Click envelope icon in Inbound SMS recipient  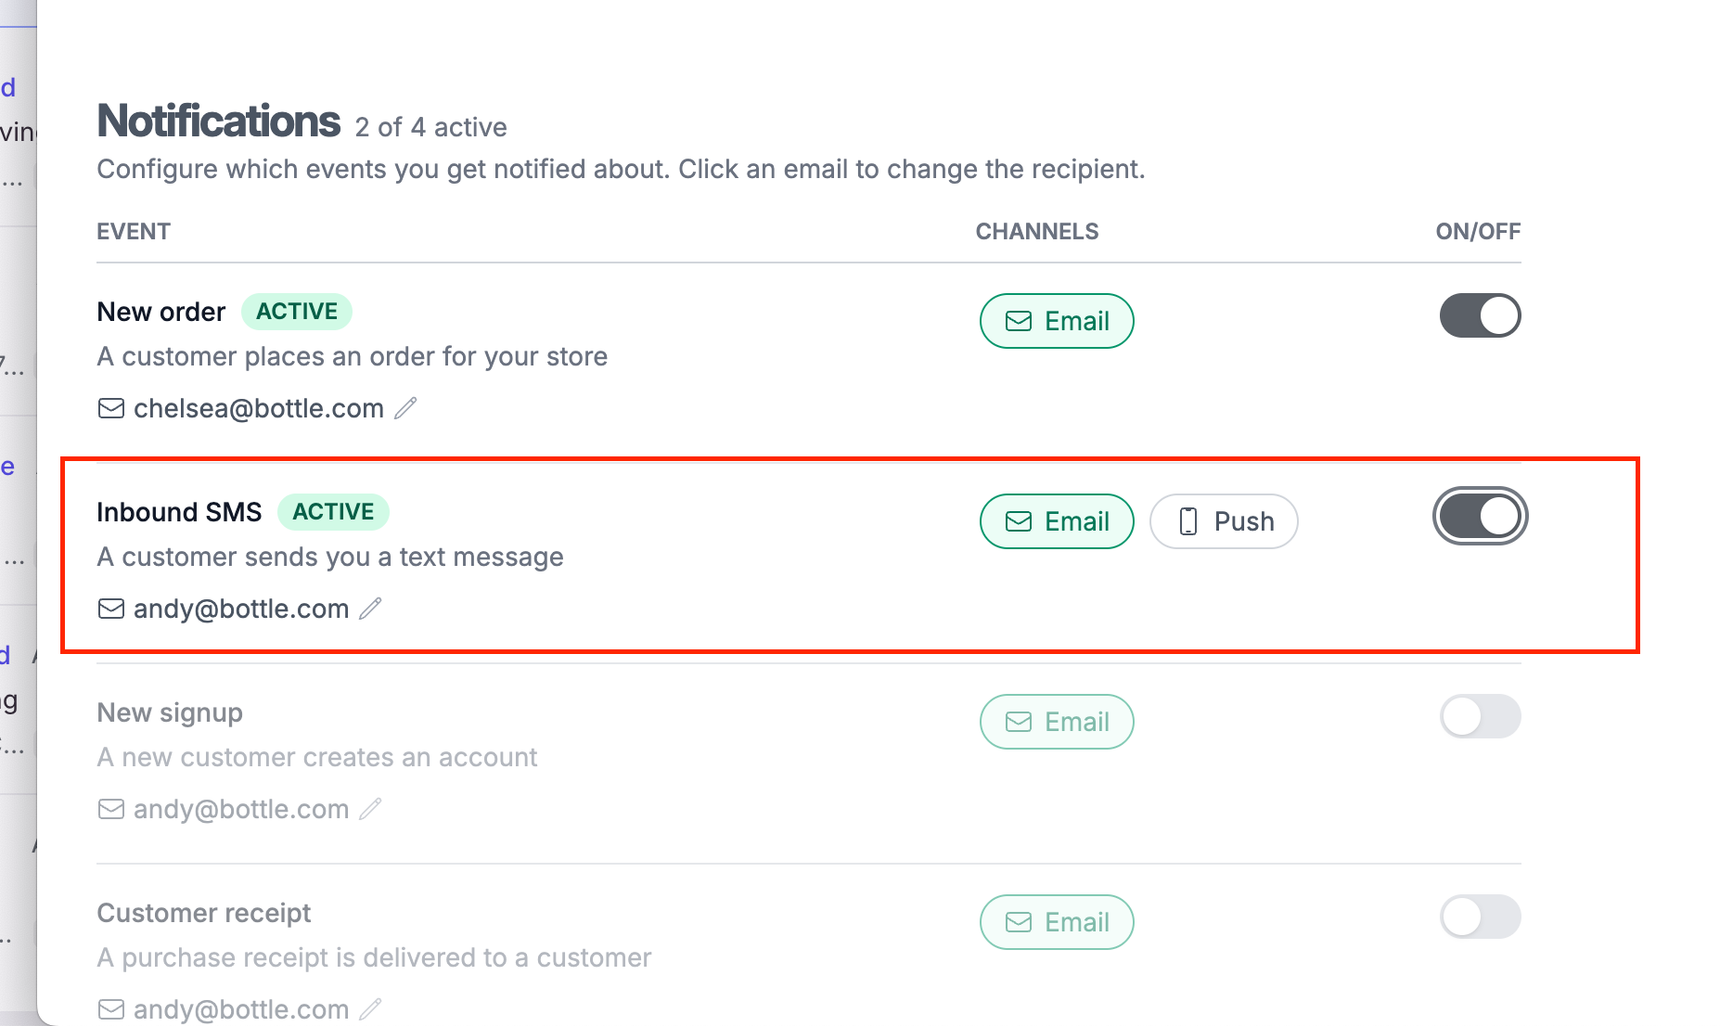(x=111, y=608)
